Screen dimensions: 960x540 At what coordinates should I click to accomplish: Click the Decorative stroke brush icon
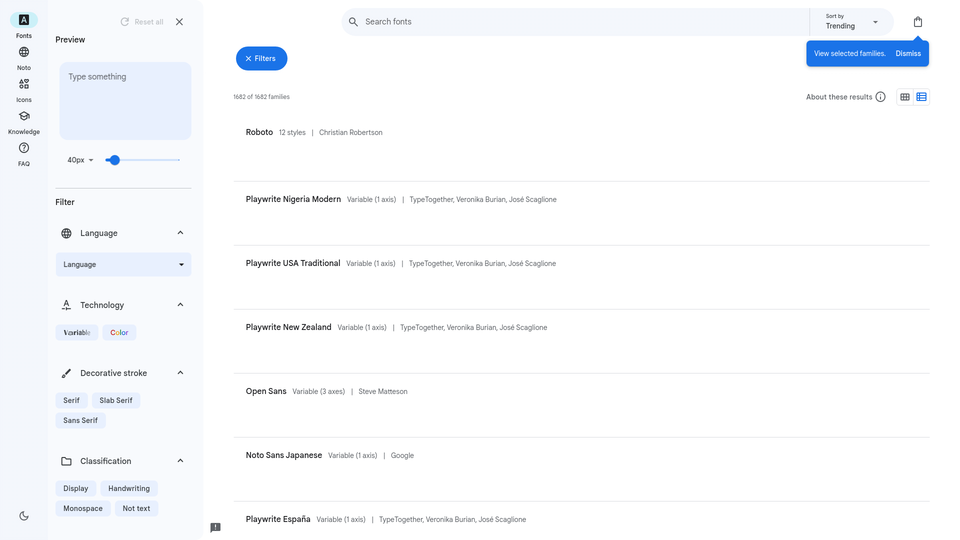tap(66, 373)
